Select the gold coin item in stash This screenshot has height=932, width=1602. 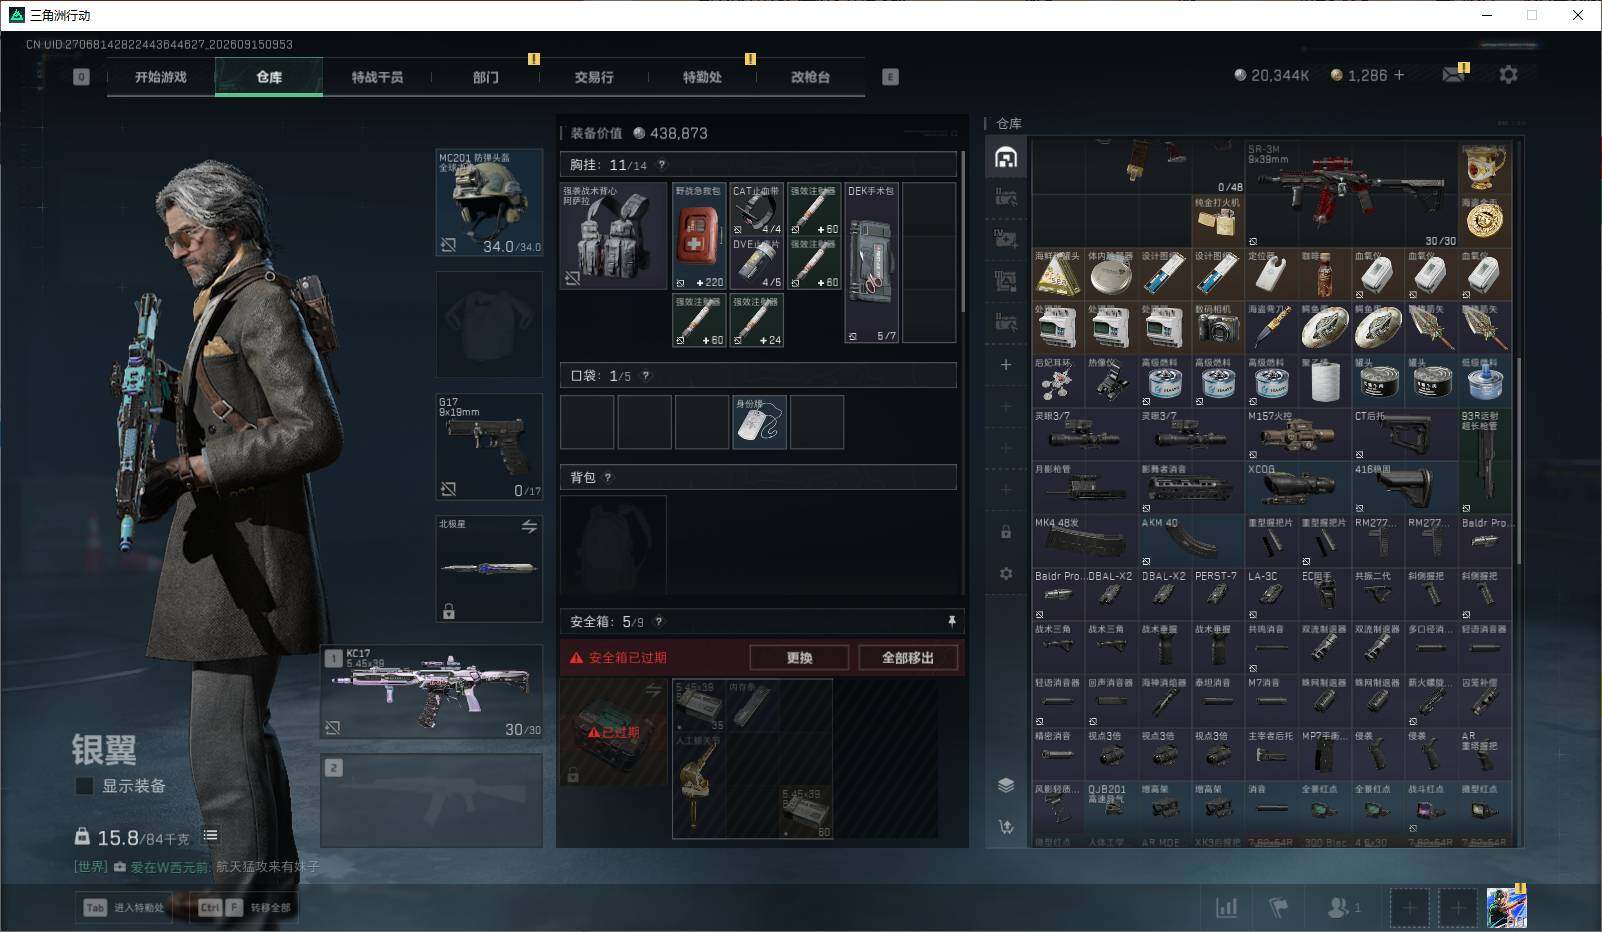[x=1485, y=221]
